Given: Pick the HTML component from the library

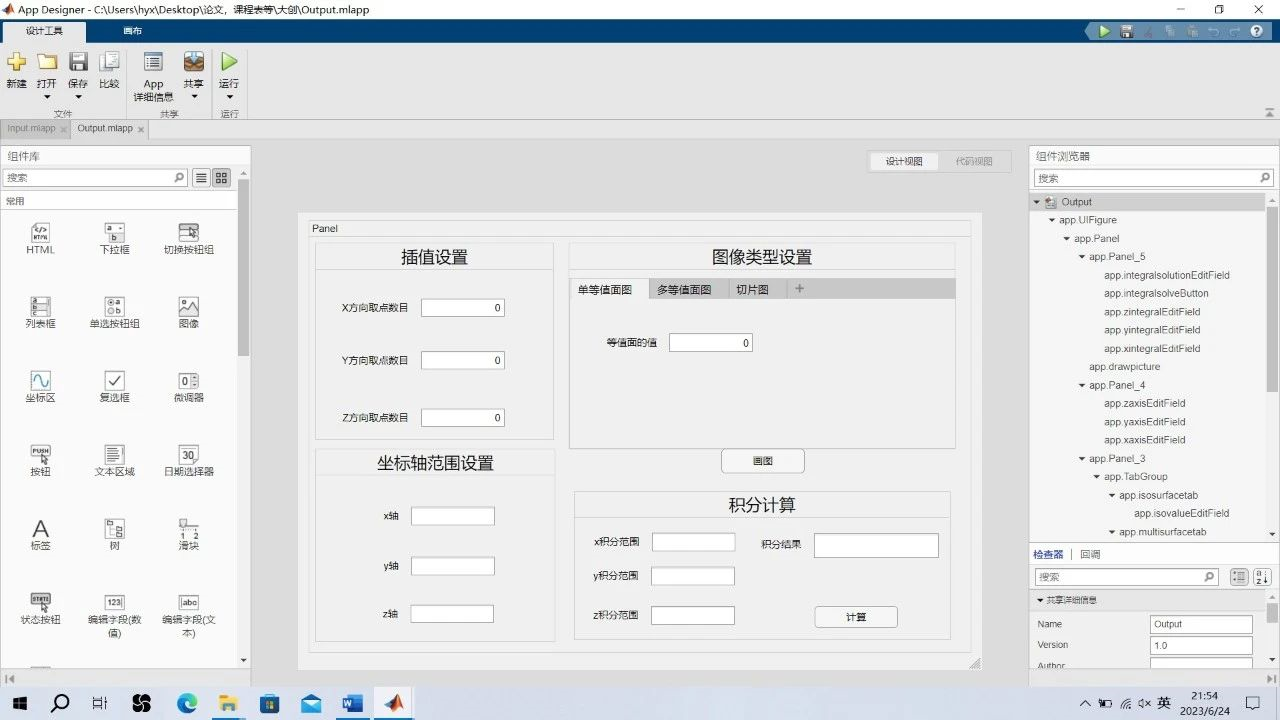Looking at the screenshot, I should click(40, 233).
